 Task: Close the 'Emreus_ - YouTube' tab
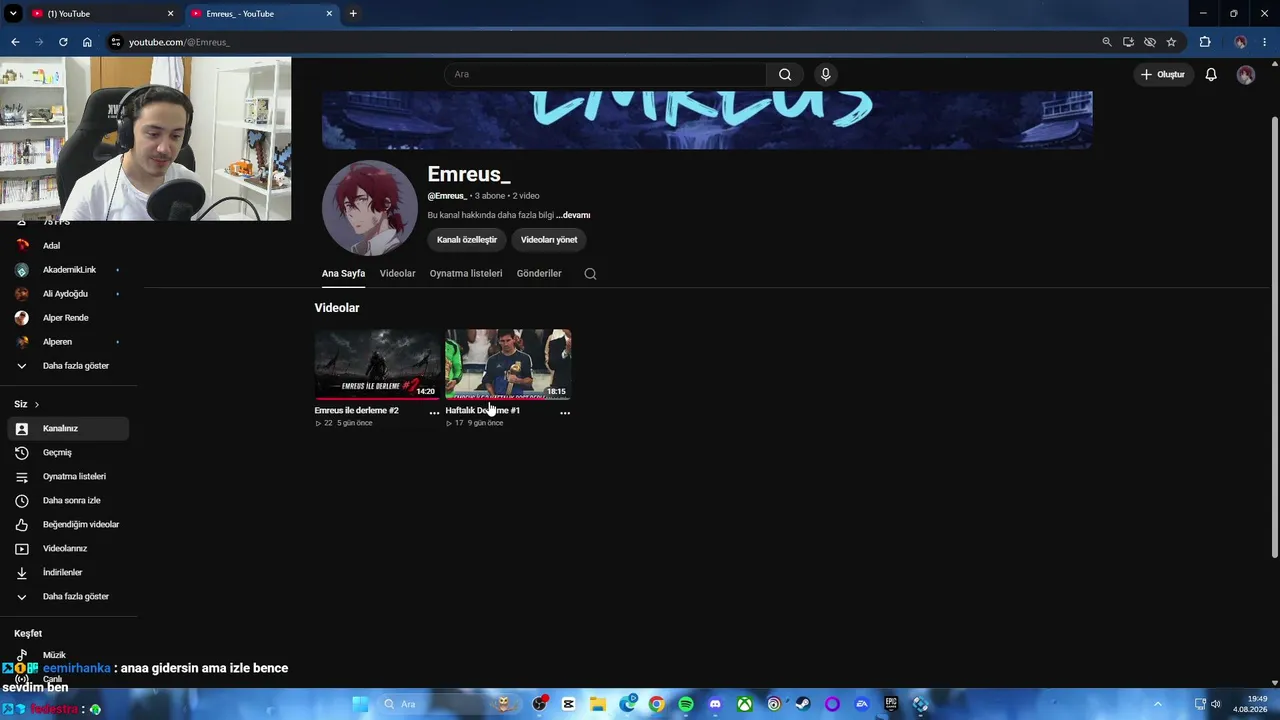[329, 14]
